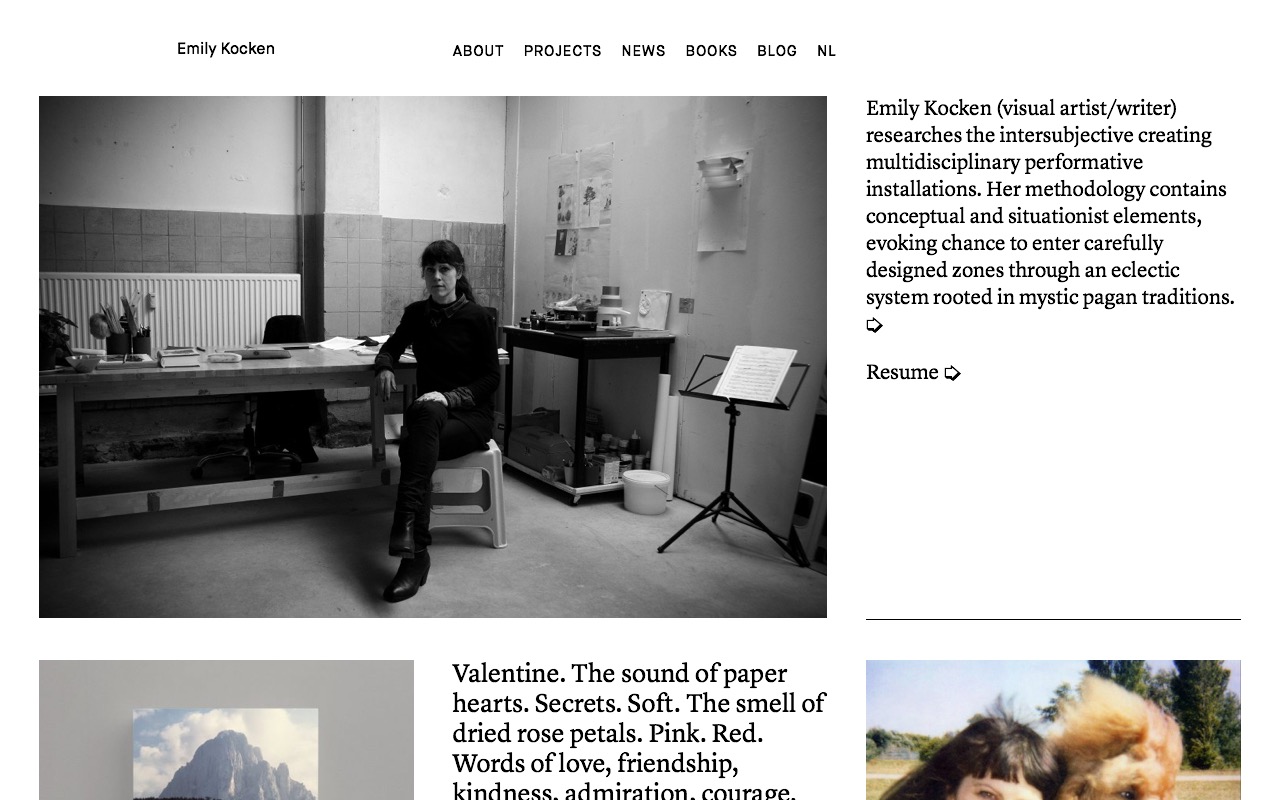The width and height of the screenshot is (1280, 800).
Task: Open the Emily Kocken home title
Action: click(226, 49)
